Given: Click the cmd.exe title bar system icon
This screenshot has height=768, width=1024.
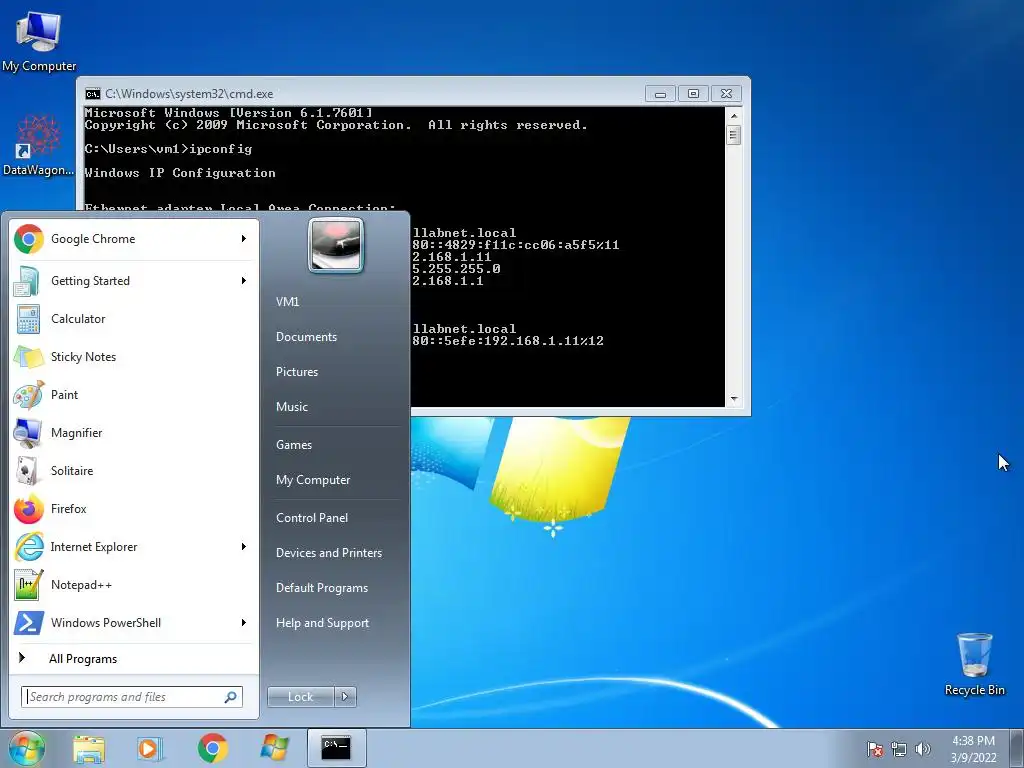Looking at the screenshot, I should click(93, 94).
